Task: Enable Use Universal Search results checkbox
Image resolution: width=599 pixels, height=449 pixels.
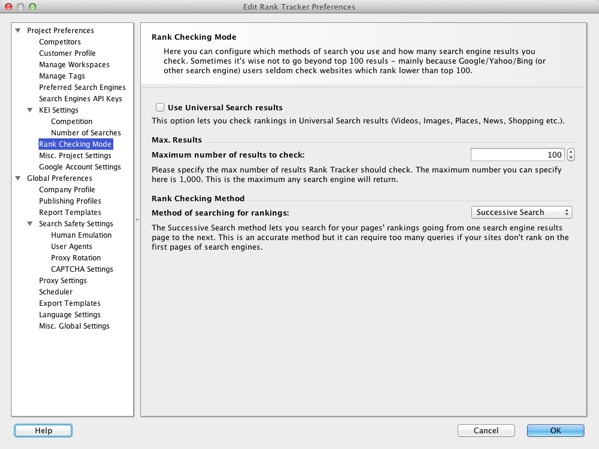Action: 160,107
